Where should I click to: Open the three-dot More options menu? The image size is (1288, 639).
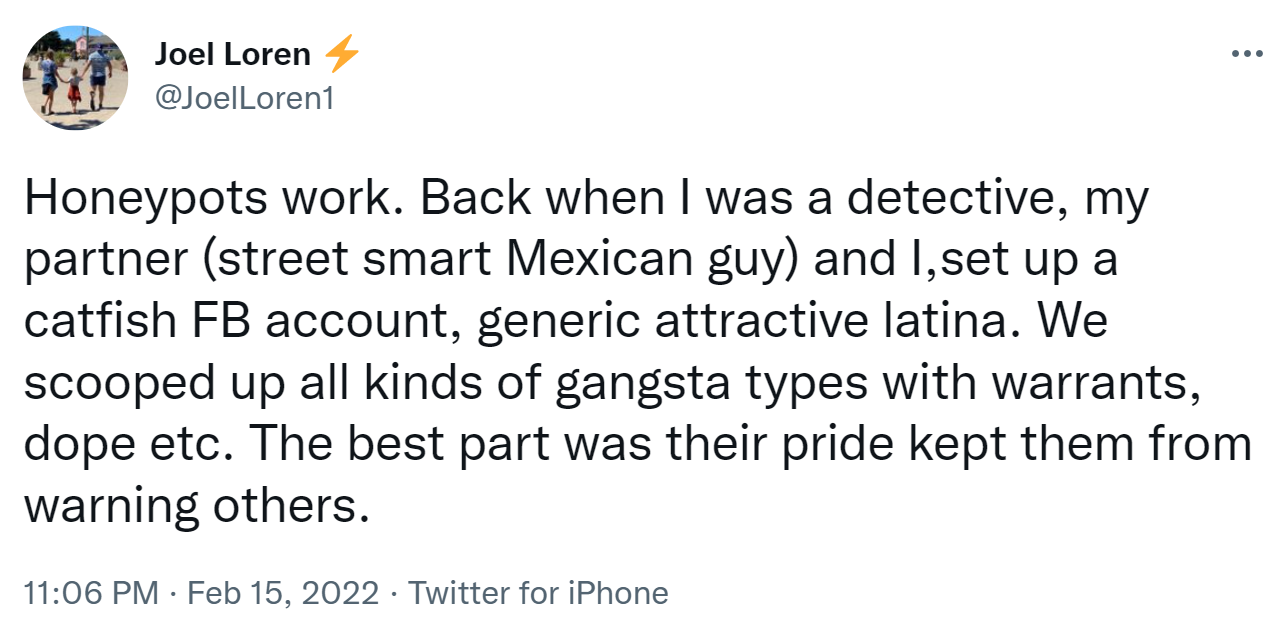tap(1247, 53)
